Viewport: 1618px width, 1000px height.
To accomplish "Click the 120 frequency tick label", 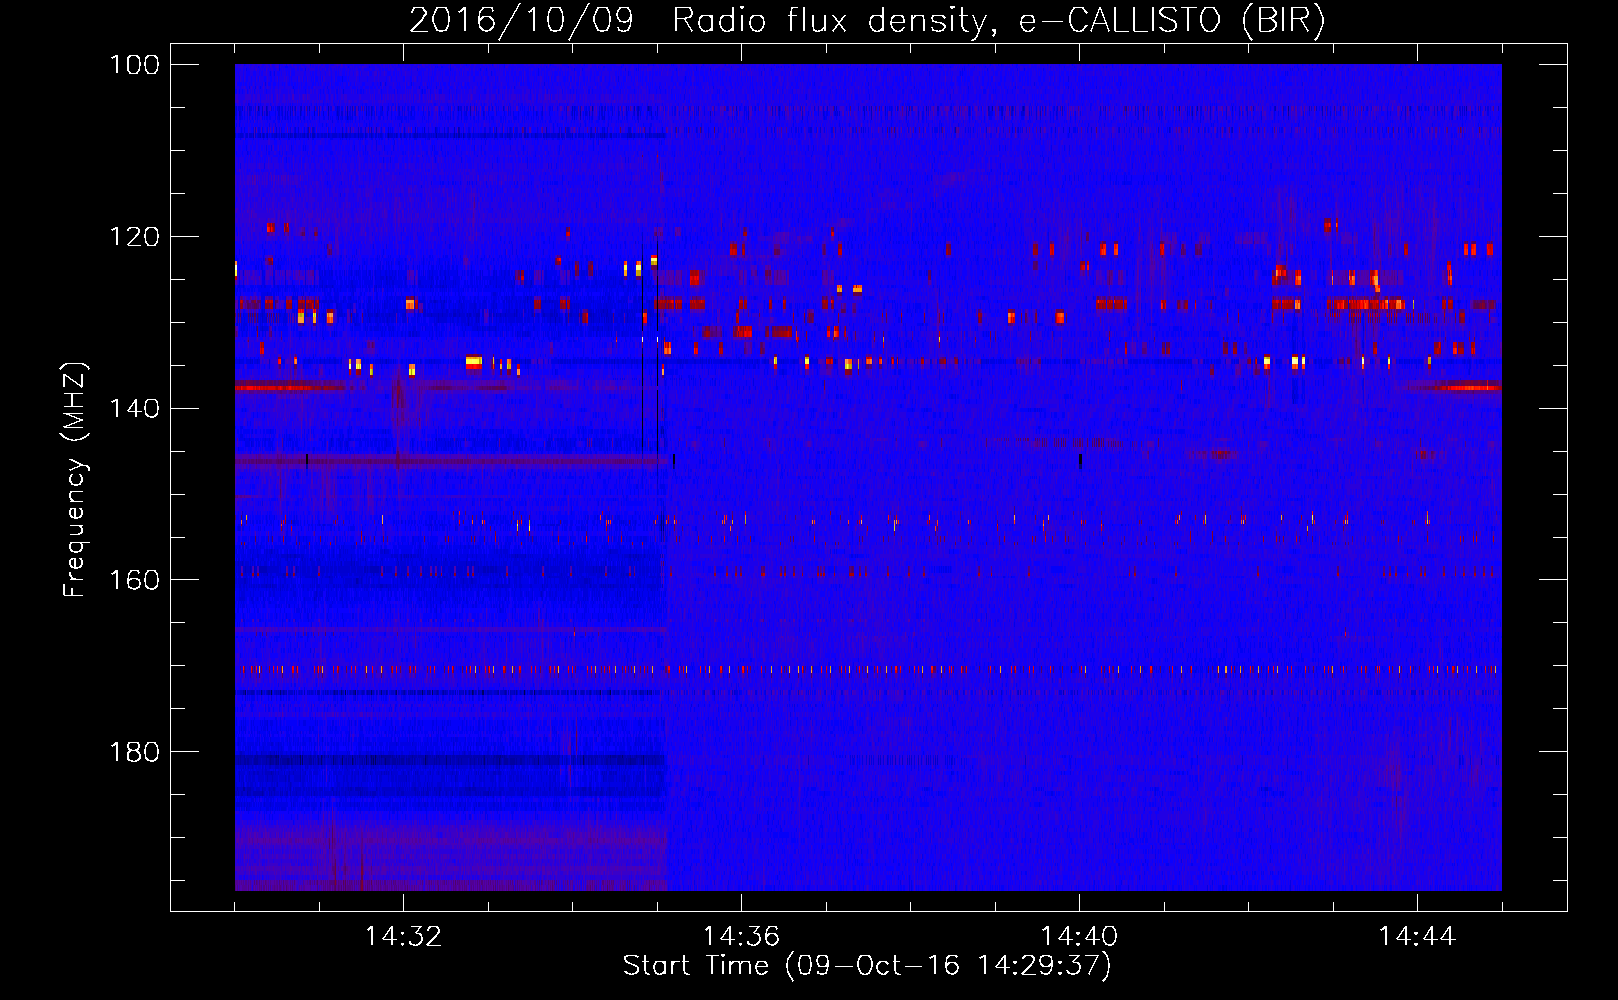I will [134, 237].
